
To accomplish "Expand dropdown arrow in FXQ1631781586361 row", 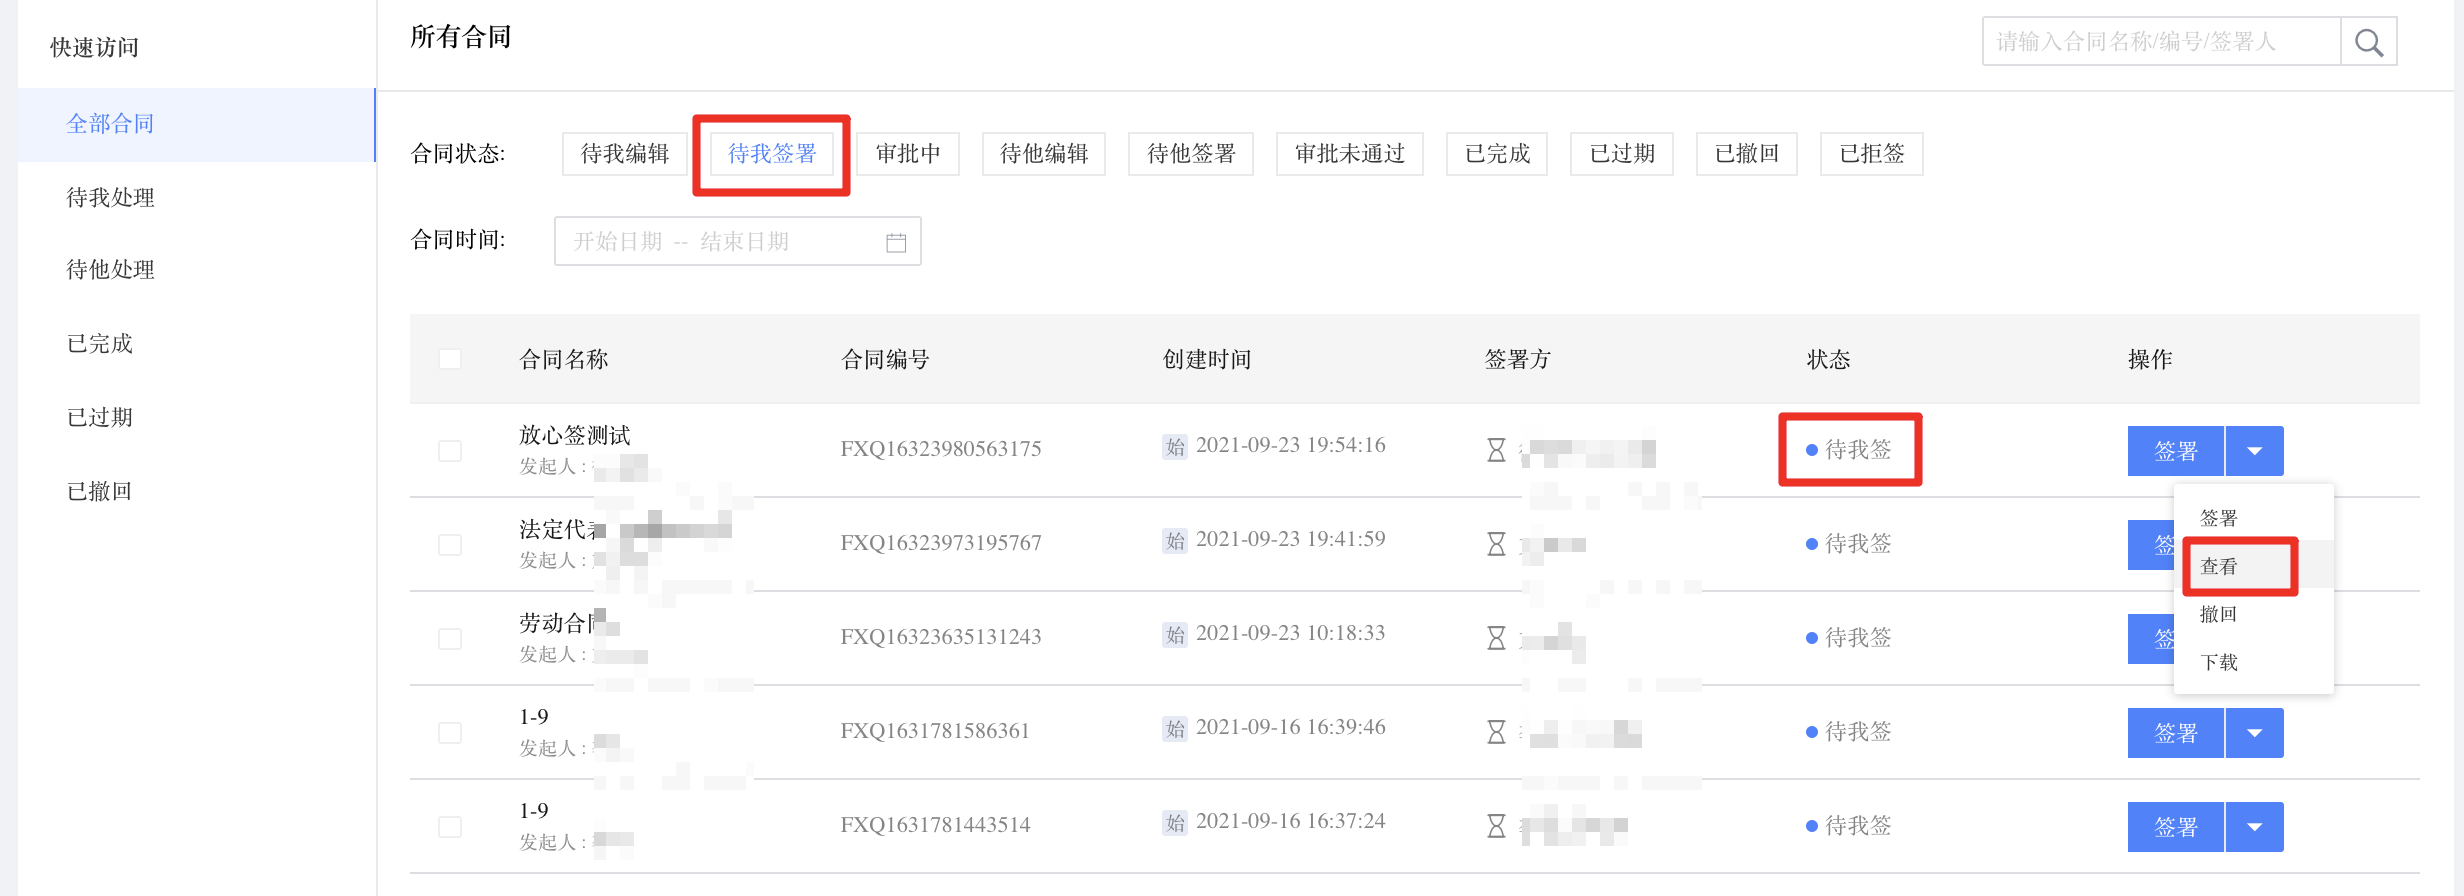I will click(2255, 733).
